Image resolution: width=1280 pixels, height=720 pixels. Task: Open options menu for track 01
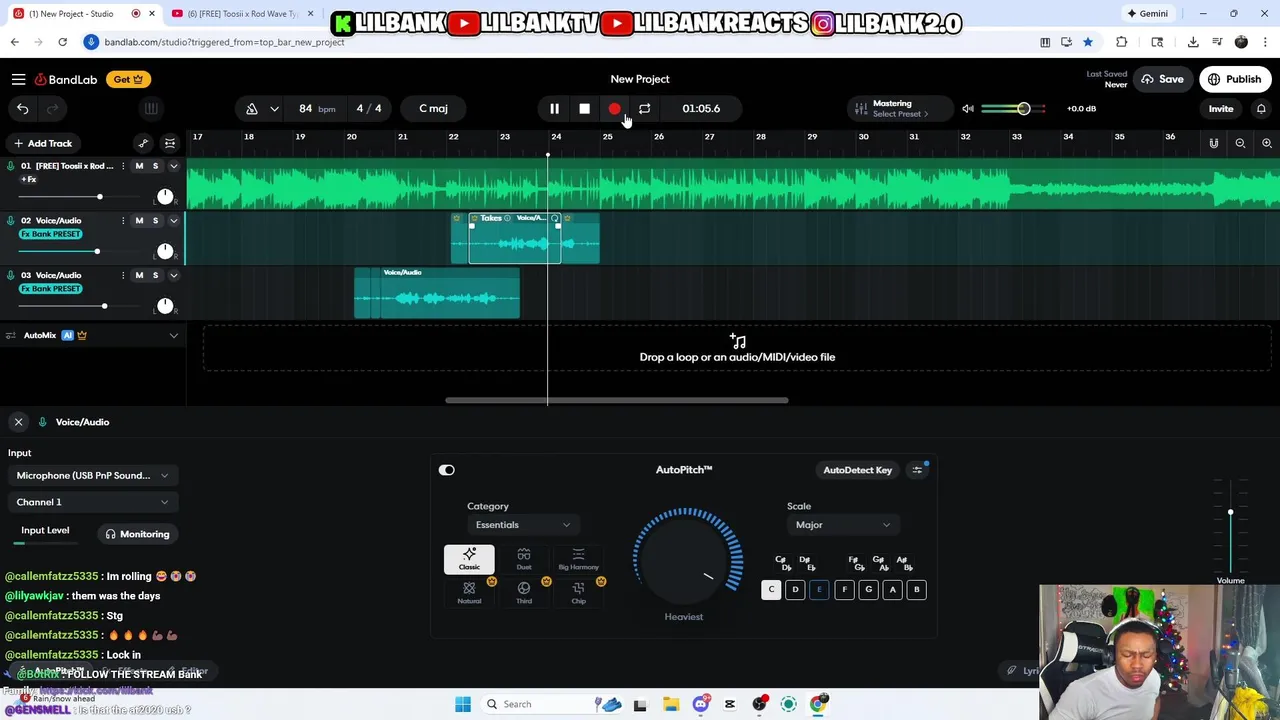click(123, 166)
